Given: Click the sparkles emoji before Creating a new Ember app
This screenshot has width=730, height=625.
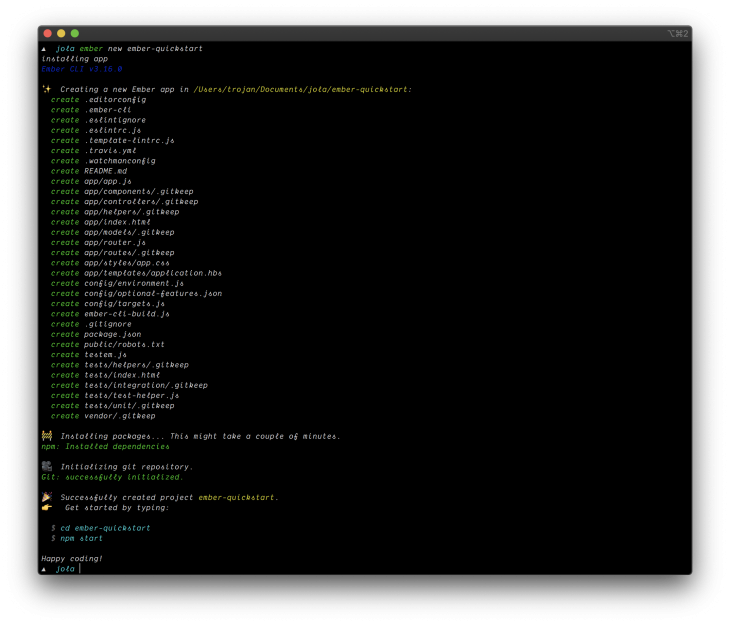Looking at the screenshot, I should (47, 89).
